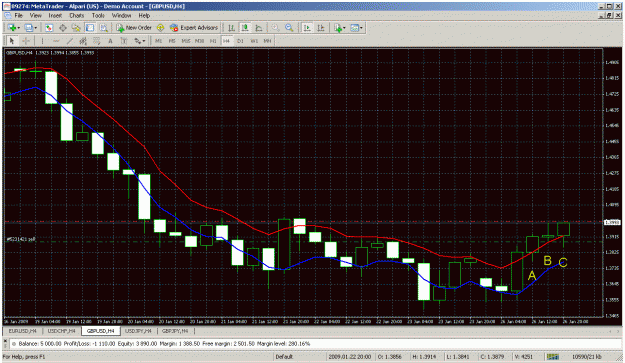The height and width of the screenshot is (363, 625).
Task: Click the New Order button
Action: click(134, 27)
